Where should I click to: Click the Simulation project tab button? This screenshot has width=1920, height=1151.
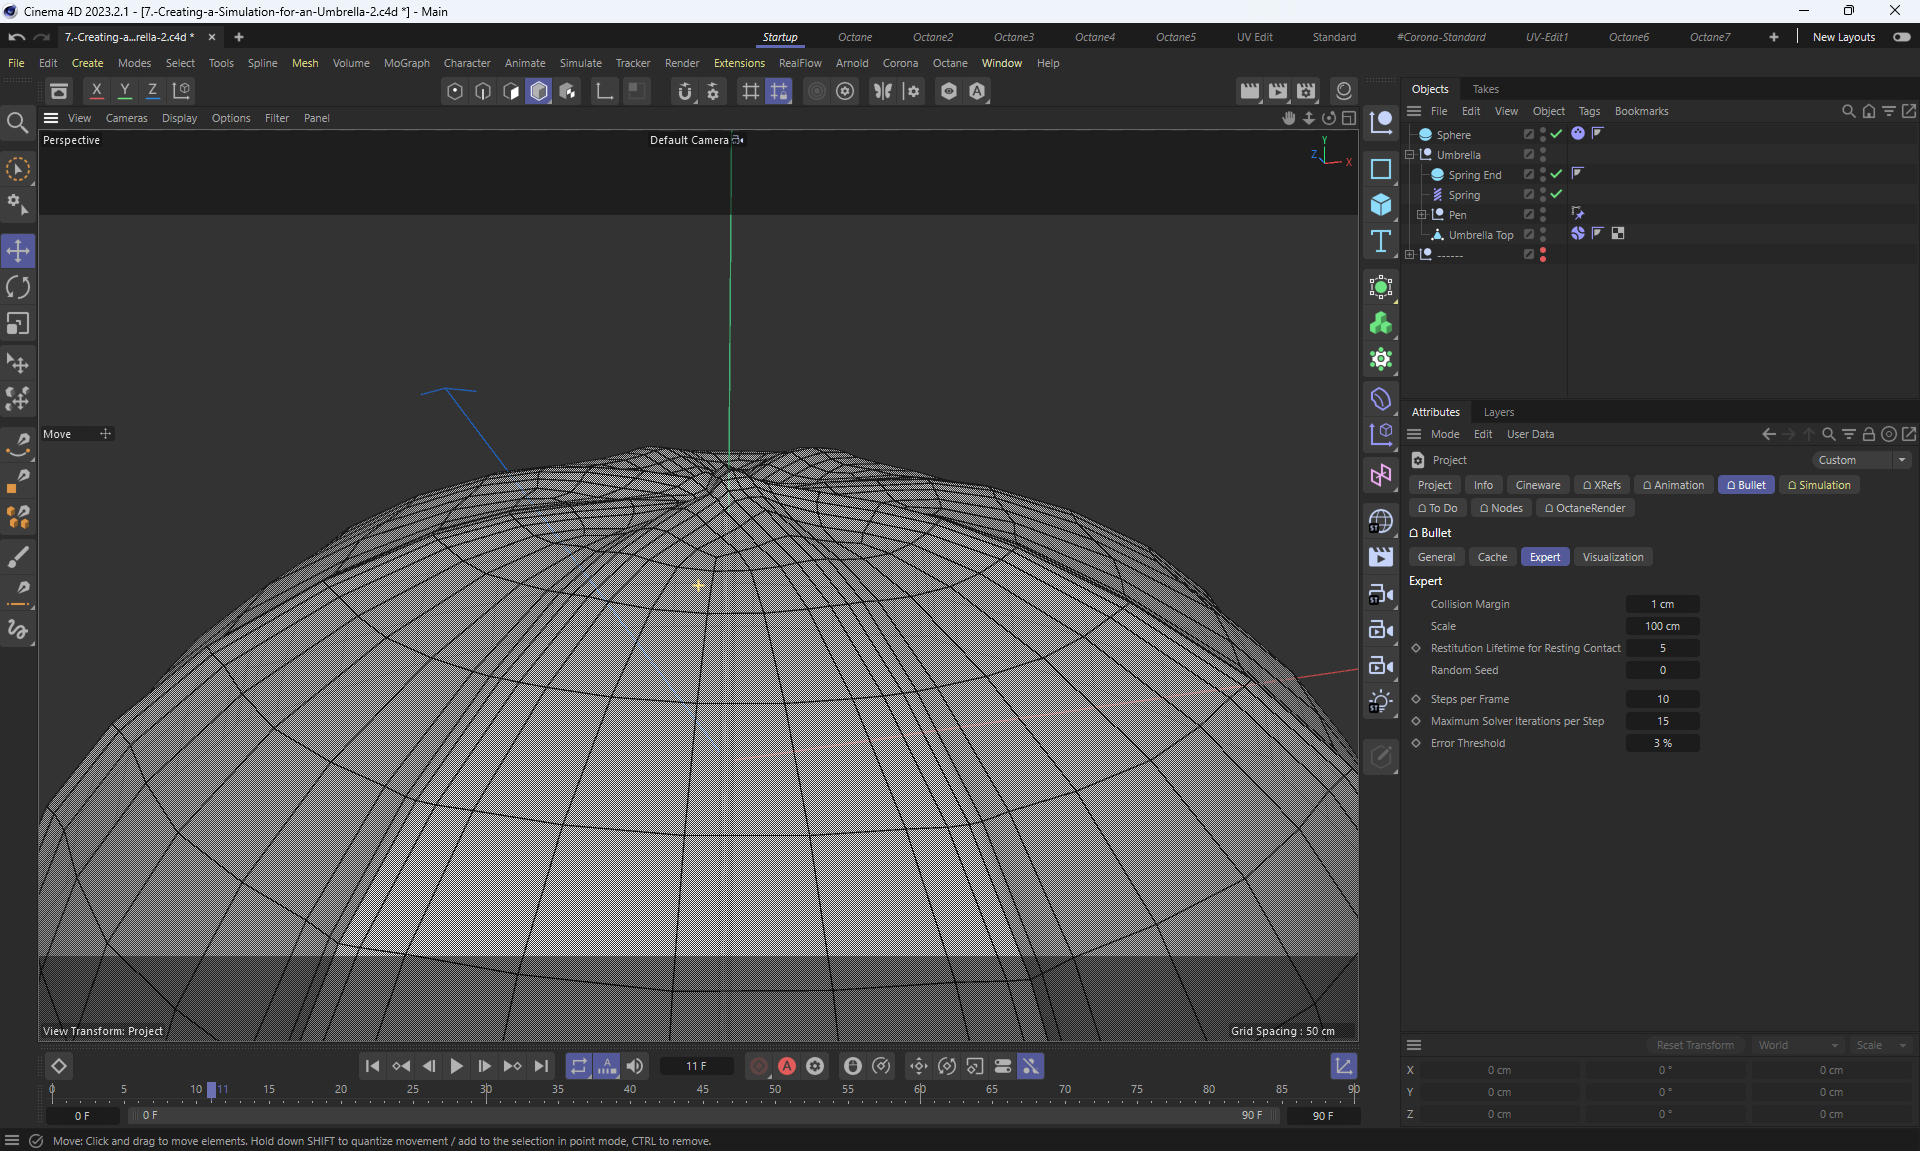[1819, 485]
